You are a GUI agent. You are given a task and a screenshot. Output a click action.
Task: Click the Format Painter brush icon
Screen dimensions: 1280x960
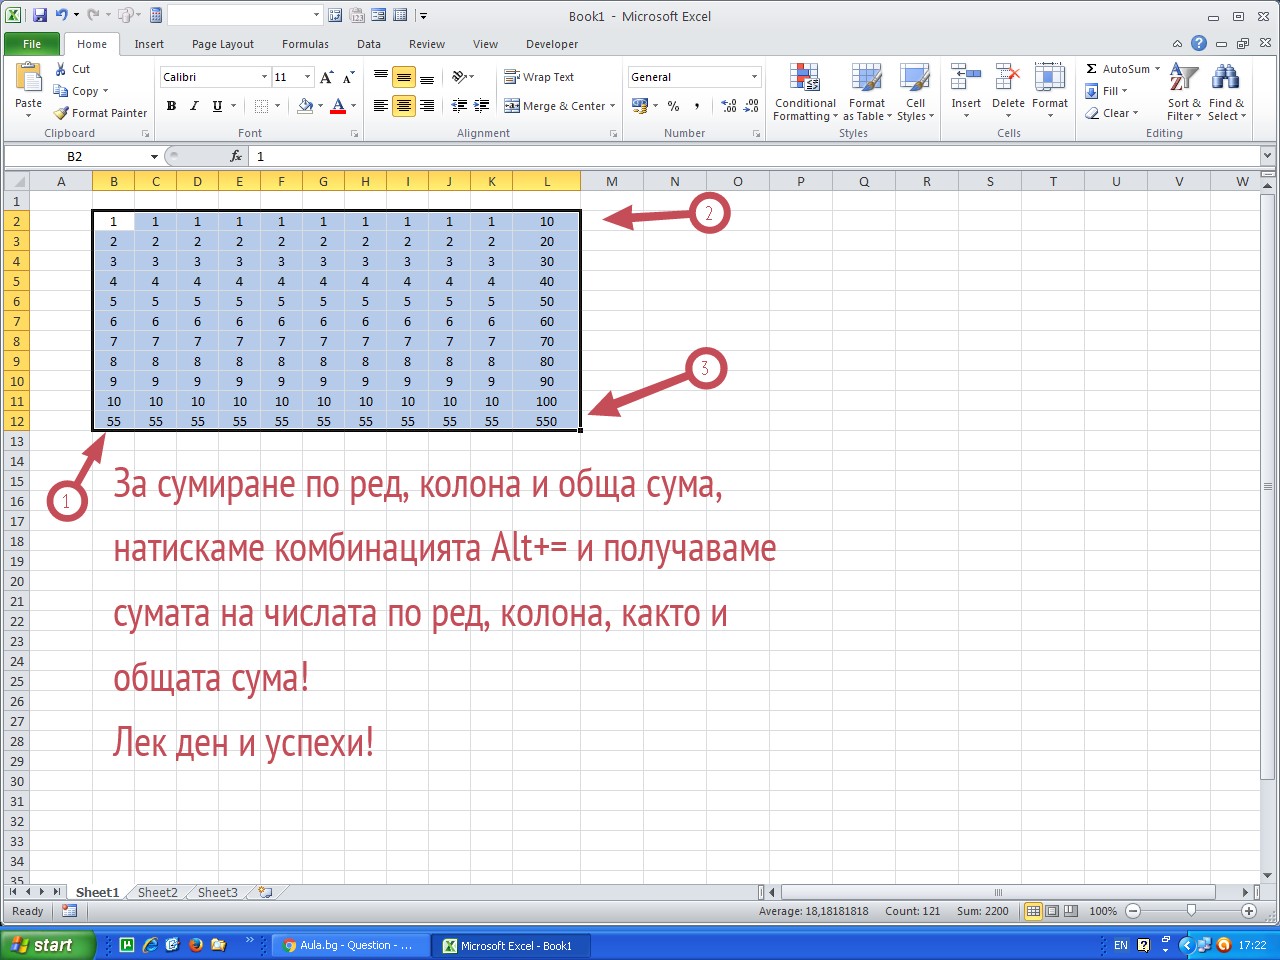(x=62, y=113)
